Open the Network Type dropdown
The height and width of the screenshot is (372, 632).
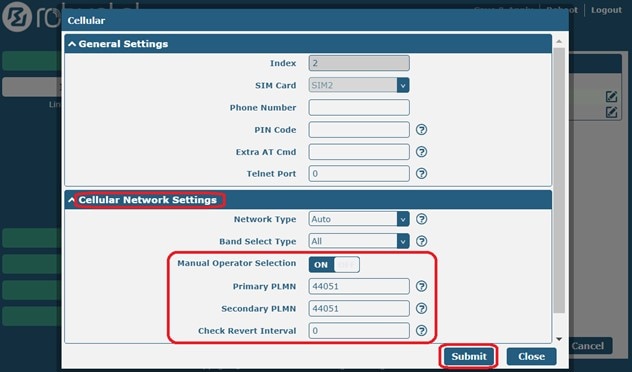(359, 219)
